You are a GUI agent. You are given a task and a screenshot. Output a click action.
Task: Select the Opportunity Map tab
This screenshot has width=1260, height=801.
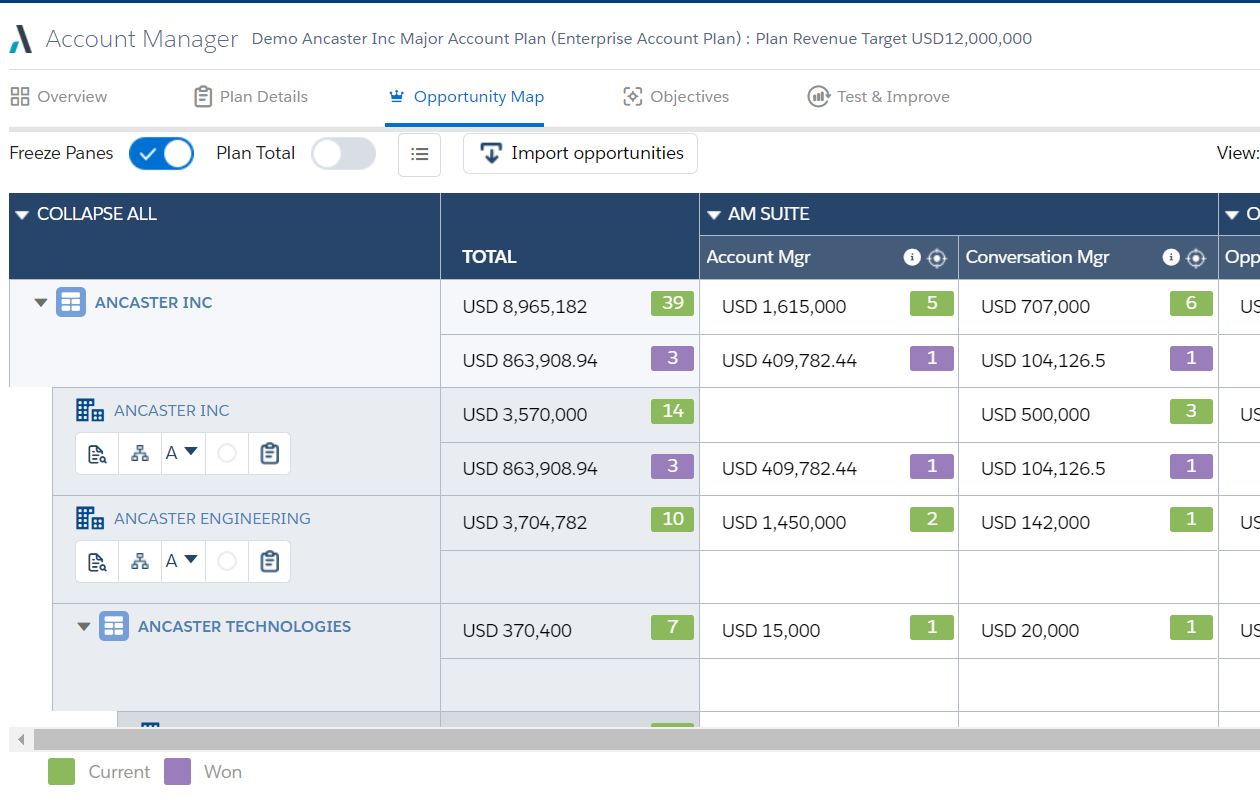pyautogui.click(x=465, y=97)
